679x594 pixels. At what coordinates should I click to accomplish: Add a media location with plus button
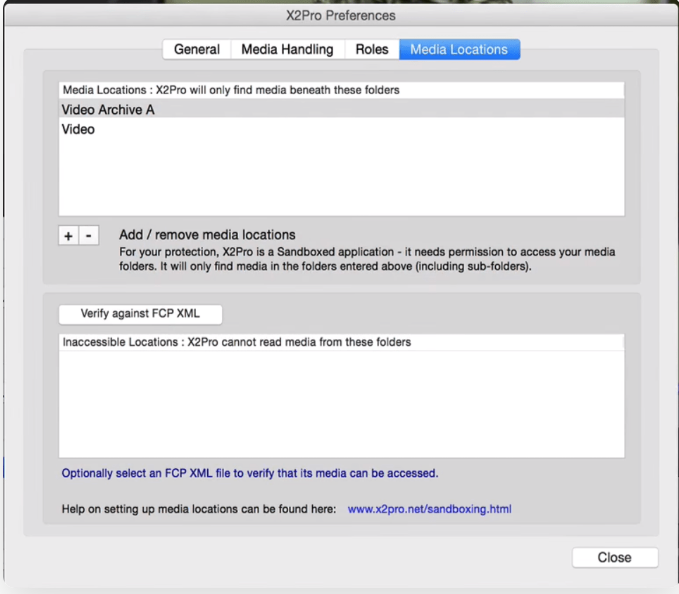point(68,236)
